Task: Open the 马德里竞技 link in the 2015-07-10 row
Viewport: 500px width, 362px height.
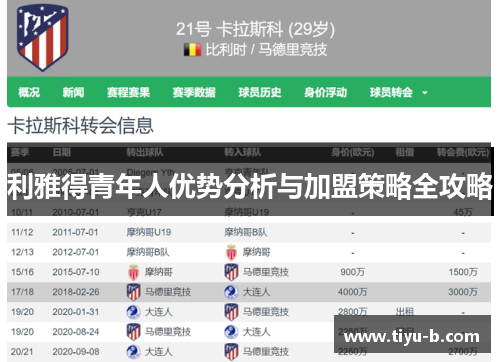Action: [266, 272]
